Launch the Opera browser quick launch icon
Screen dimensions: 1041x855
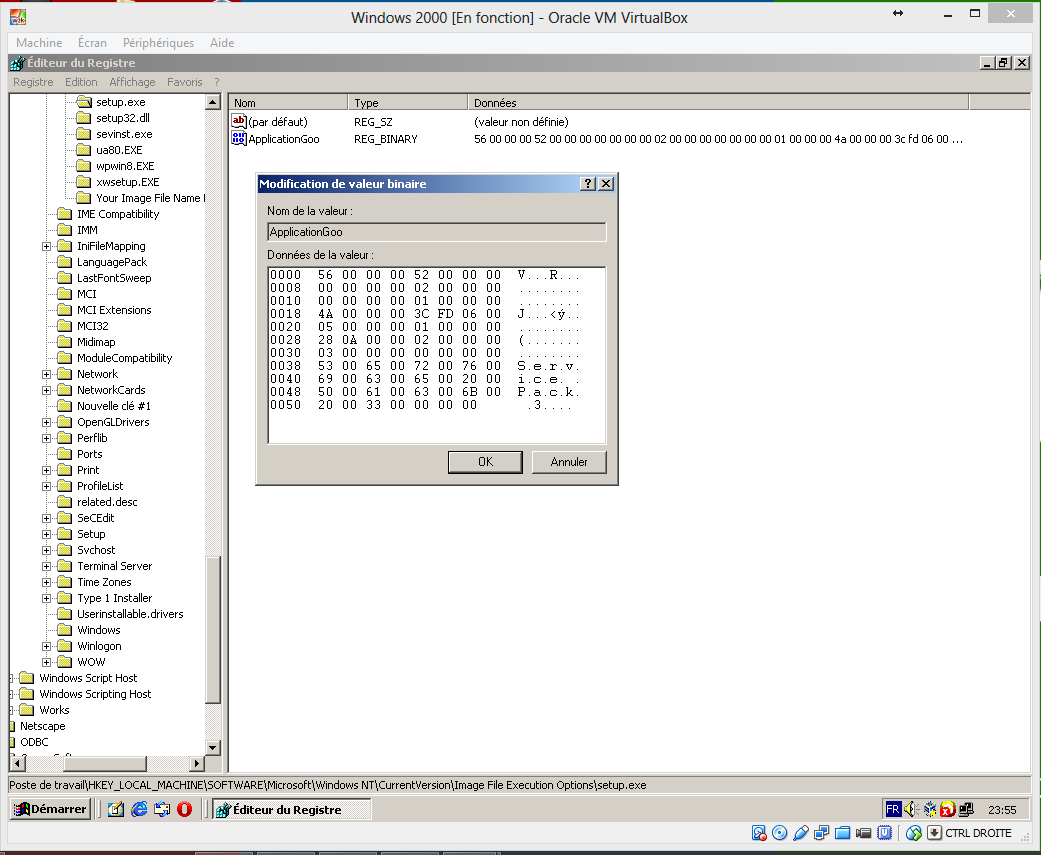(185, 809)
